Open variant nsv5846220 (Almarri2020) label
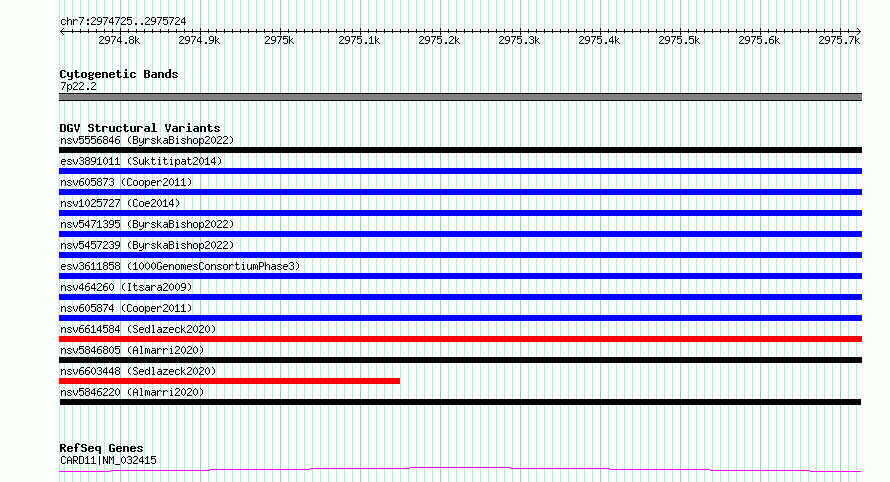The image size is (890, 482). pos(132,392)
